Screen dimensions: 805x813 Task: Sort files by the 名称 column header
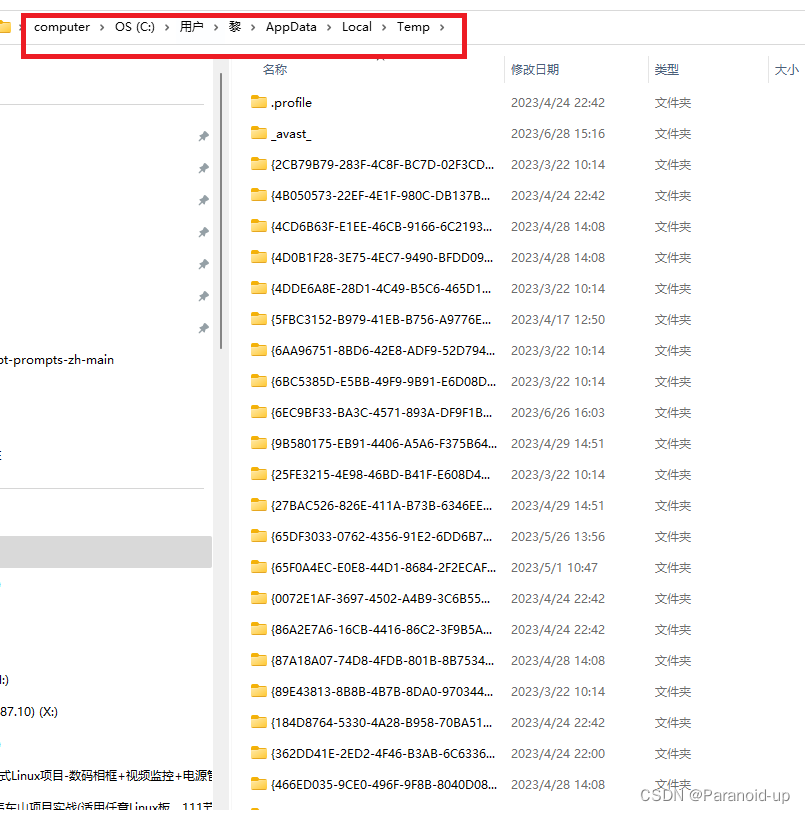(x=274, y=70)
